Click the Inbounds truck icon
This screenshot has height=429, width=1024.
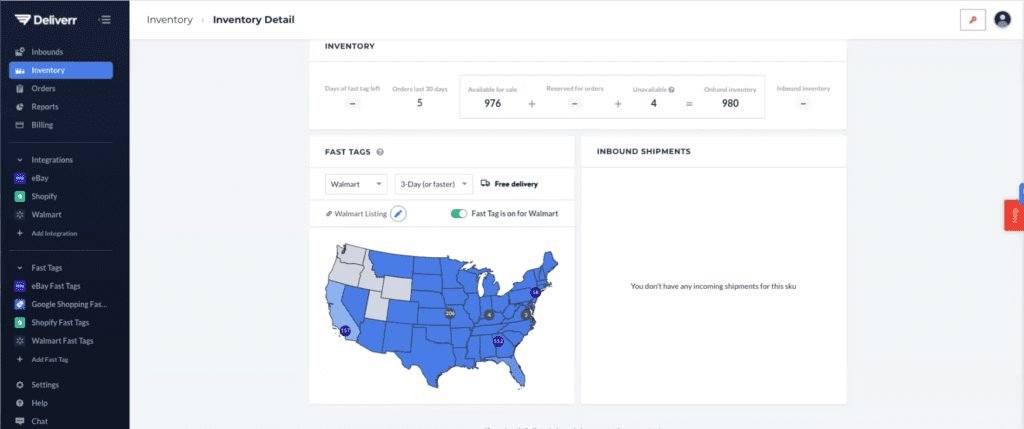click(x=20, y=52)
